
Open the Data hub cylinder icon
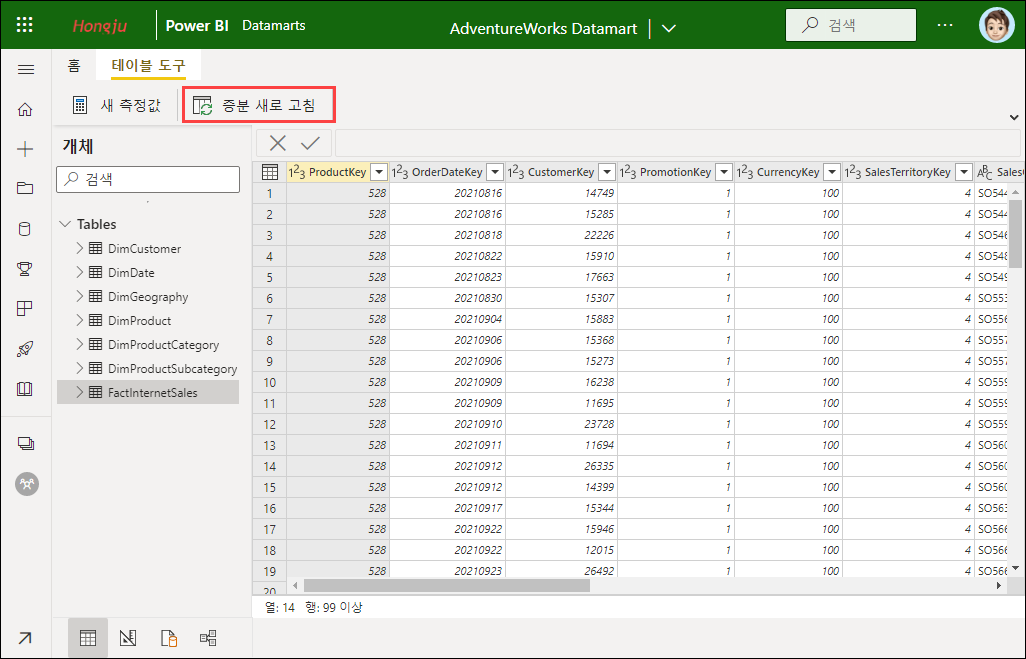[x=24, y=229]
